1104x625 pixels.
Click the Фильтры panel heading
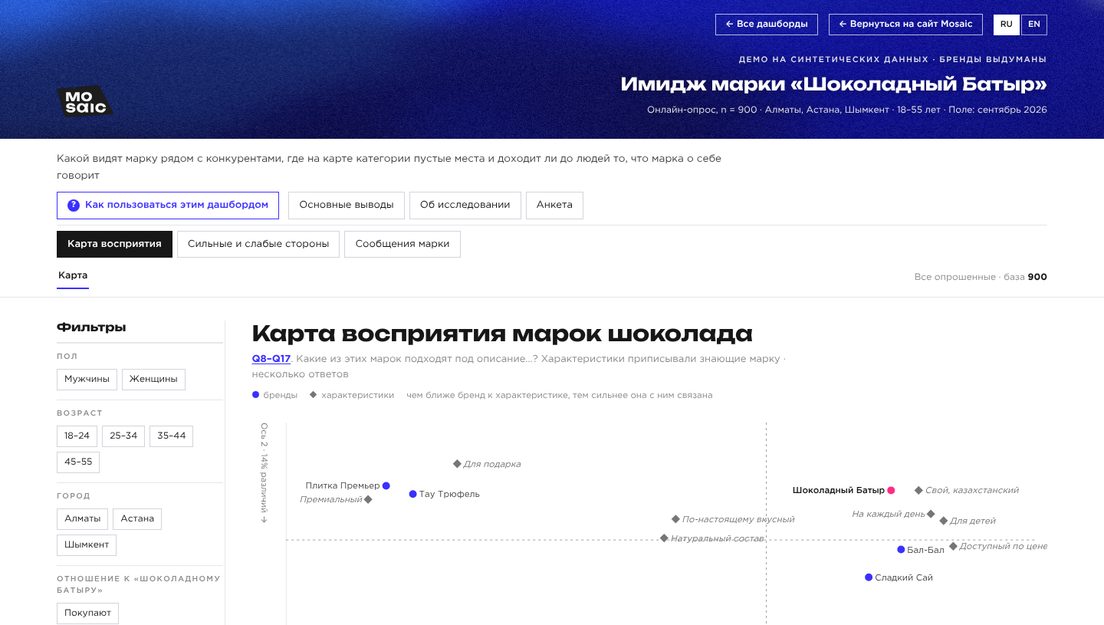(x=92, y=327)
